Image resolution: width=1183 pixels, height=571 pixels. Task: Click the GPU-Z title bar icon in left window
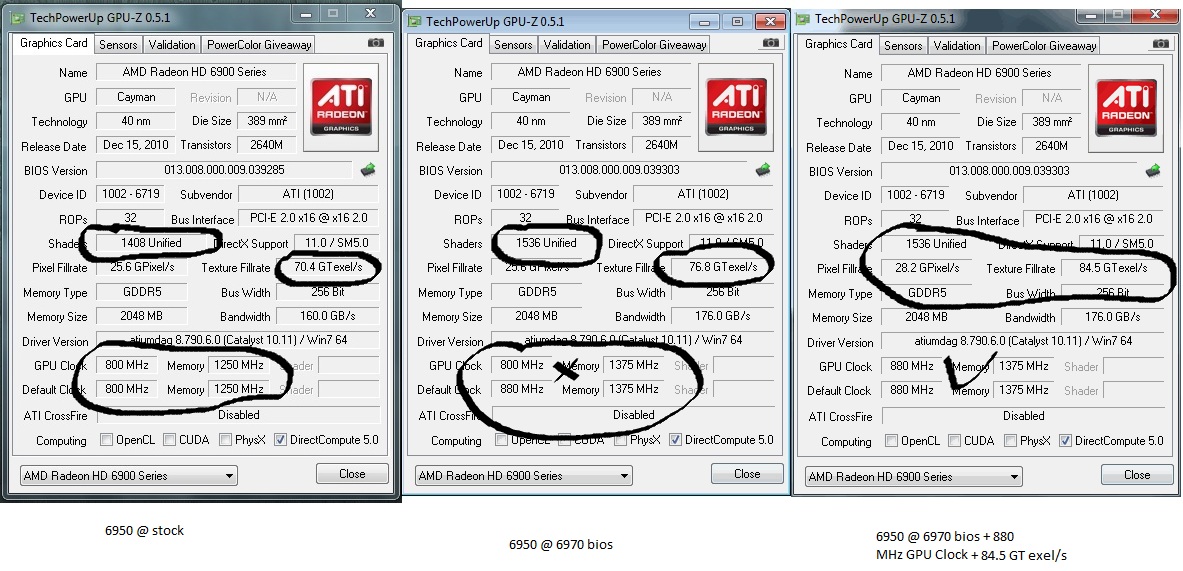point(18,17)
